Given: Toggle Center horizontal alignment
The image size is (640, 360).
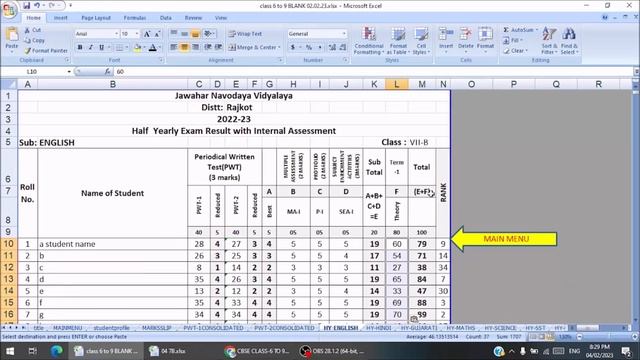Looking at the screenshot, I should [184, 47].
